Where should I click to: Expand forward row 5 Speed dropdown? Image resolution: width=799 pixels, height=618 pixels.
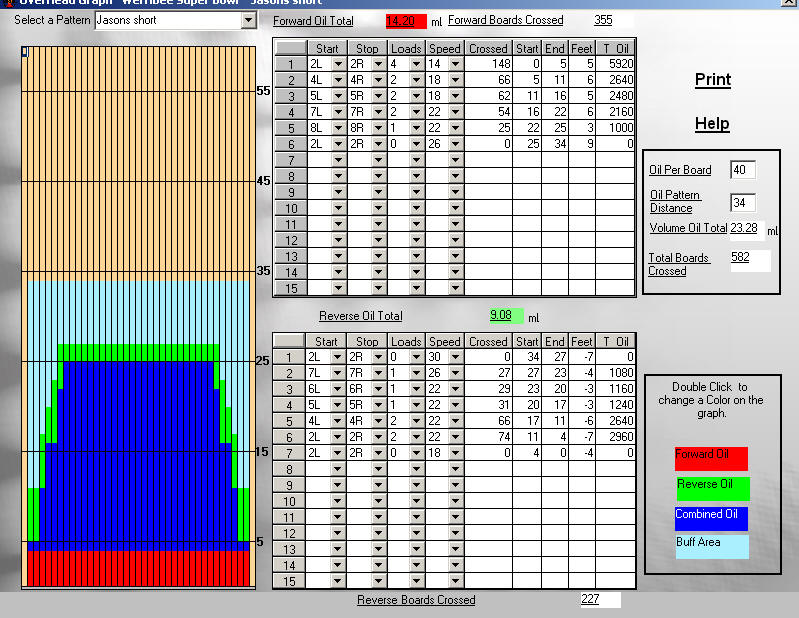point(456,128)
